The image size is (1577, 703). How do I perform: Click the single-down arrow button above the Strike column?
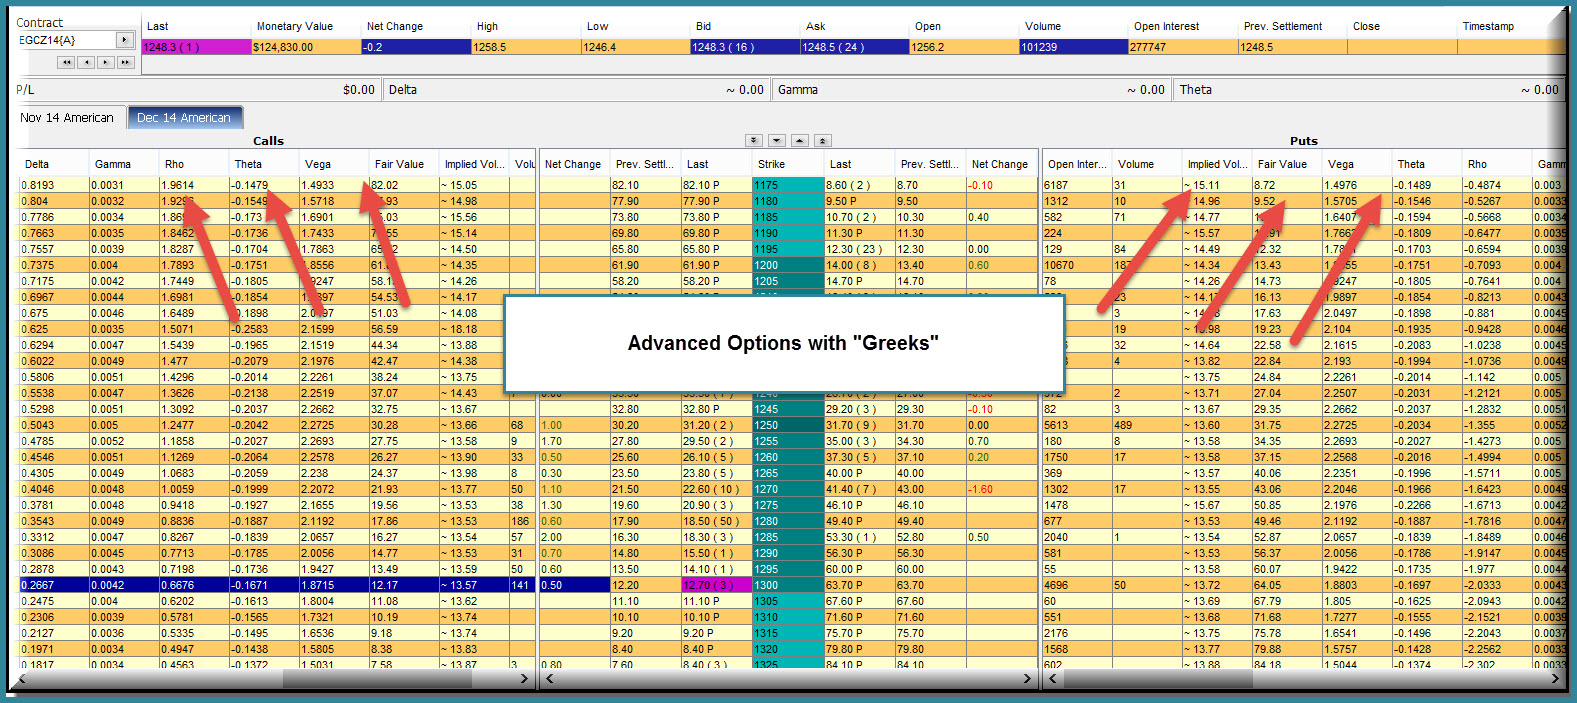tap(776, 141)
